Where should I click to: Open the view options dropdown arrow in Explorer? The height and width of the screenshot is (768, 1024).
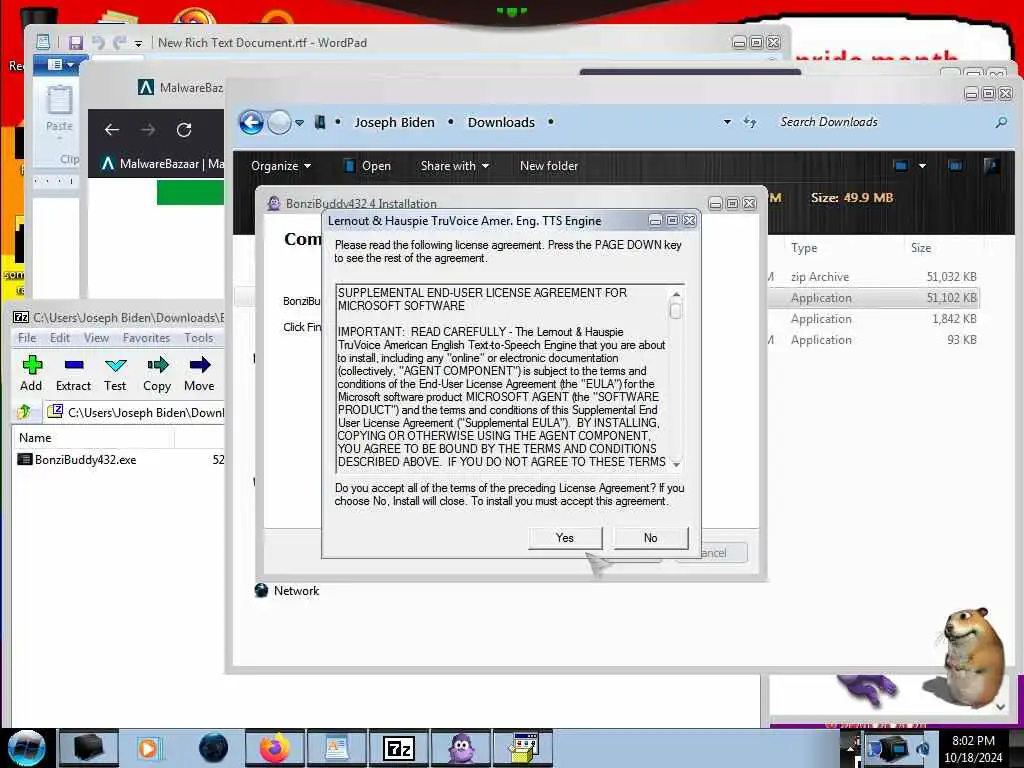coord(922,166)
